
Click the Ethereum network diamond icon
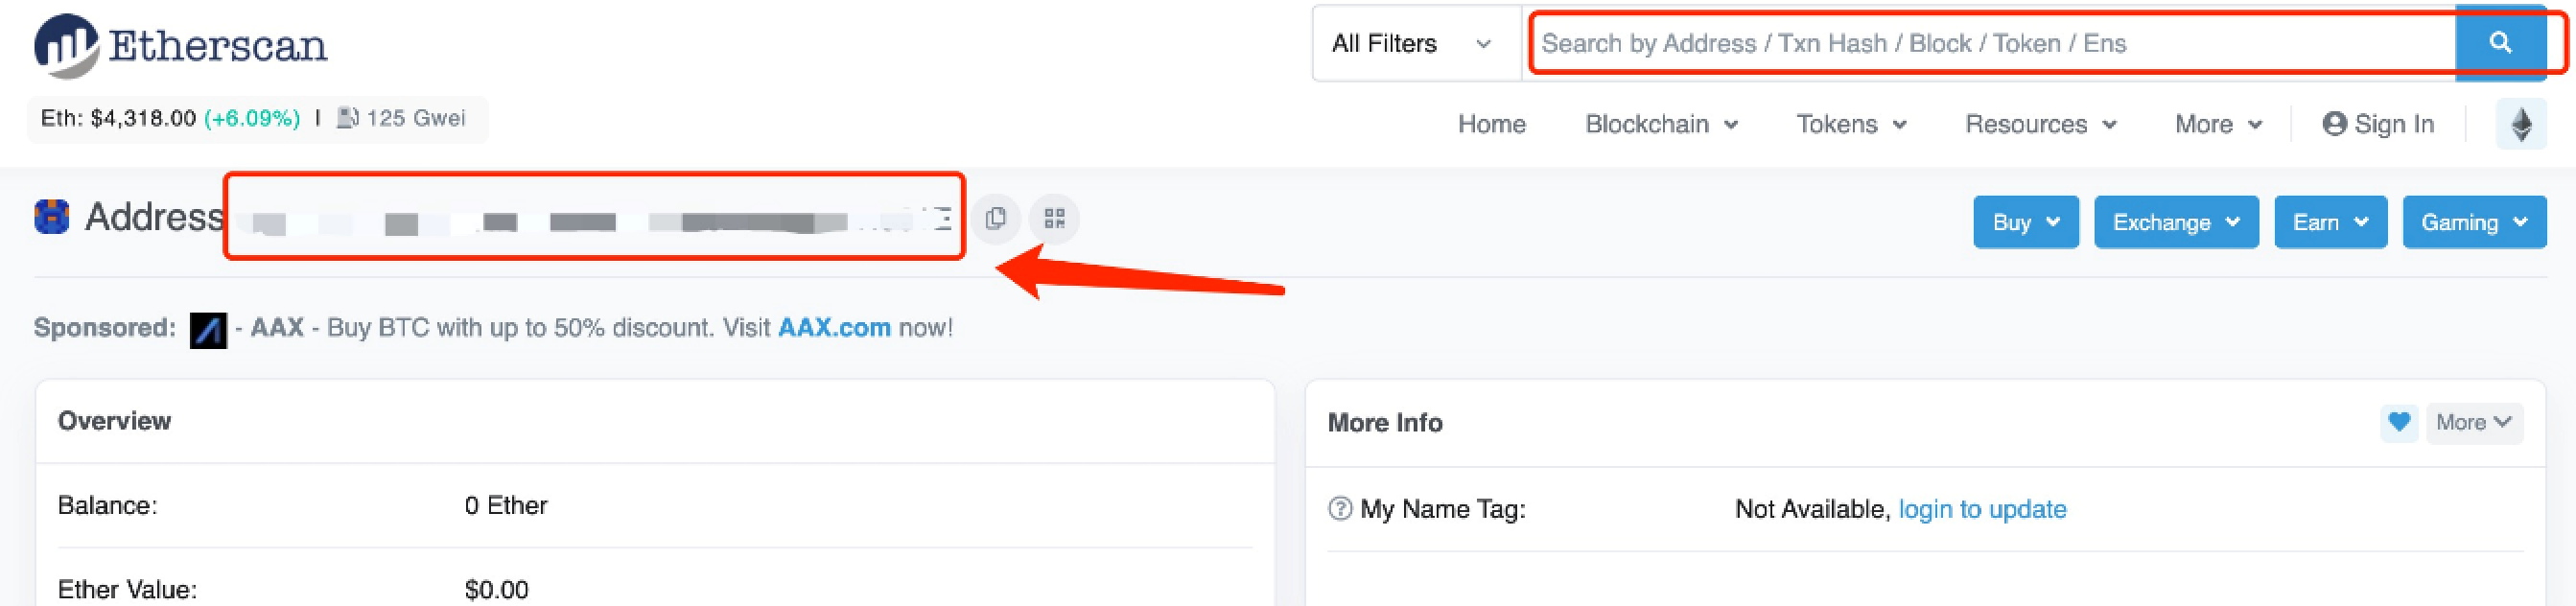(2521, 125)
